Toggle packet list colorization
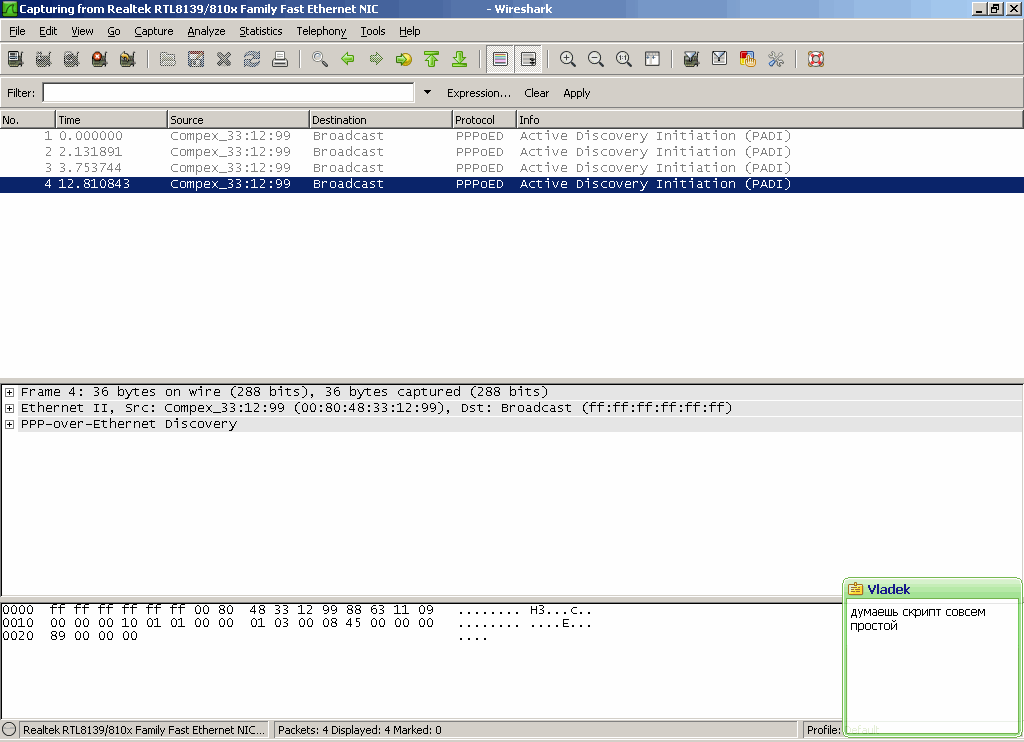Viewport: 1024px width, 742px height. tap(500, 59)
